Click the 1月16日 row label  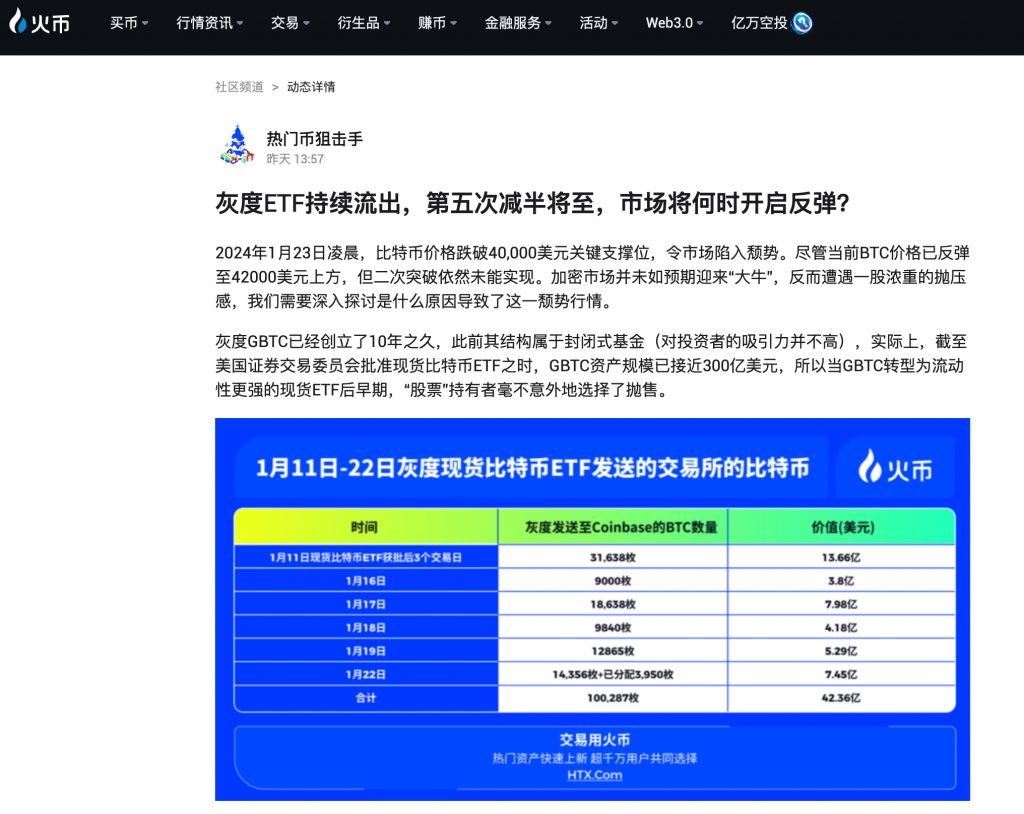(x=366, y=581)
